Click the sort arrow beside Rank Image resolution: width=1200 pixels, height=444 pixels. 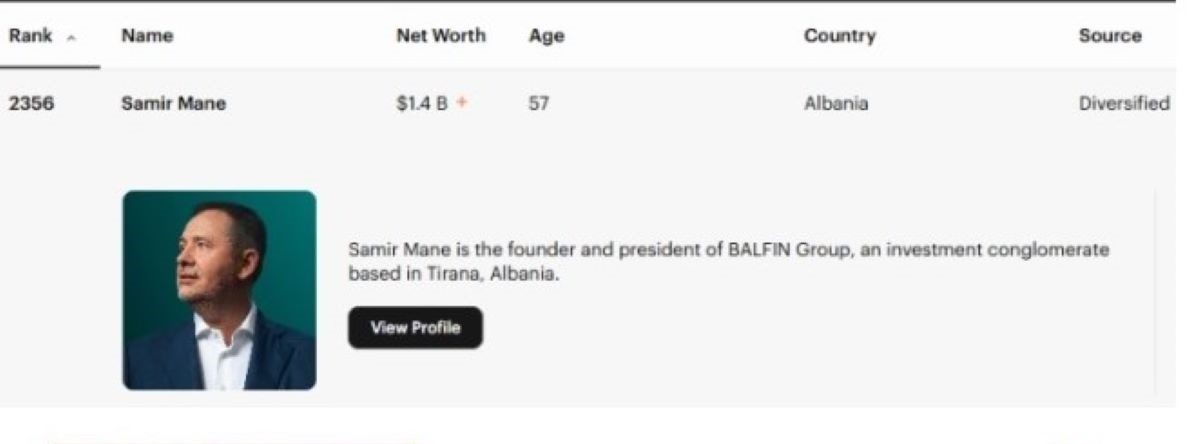[x=70, y=37]
